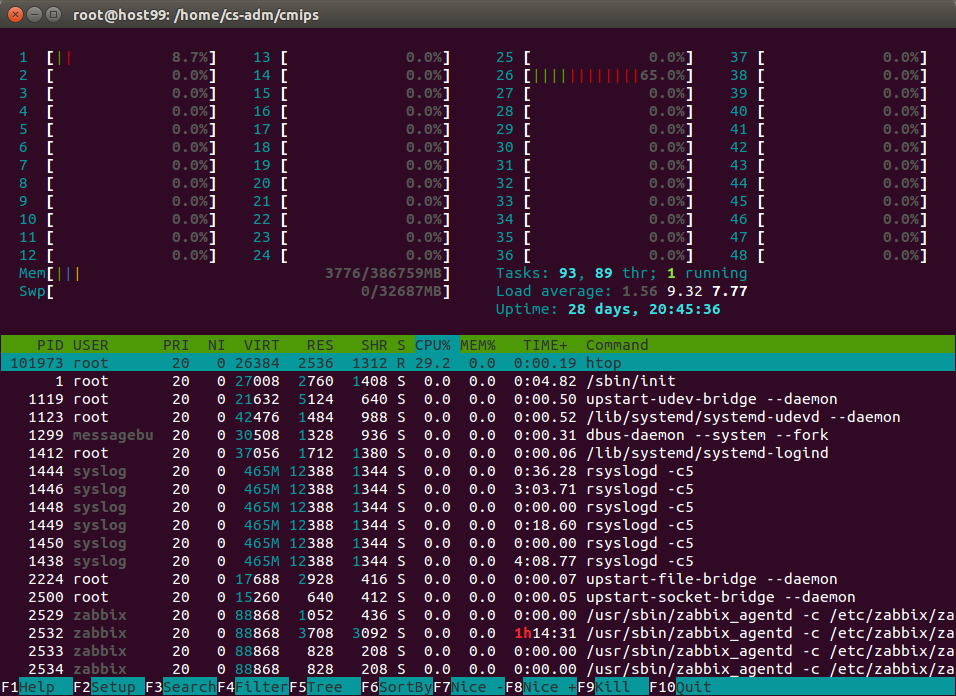
Task: Open htop Help from the F1 button
Action: click(37, 687)
